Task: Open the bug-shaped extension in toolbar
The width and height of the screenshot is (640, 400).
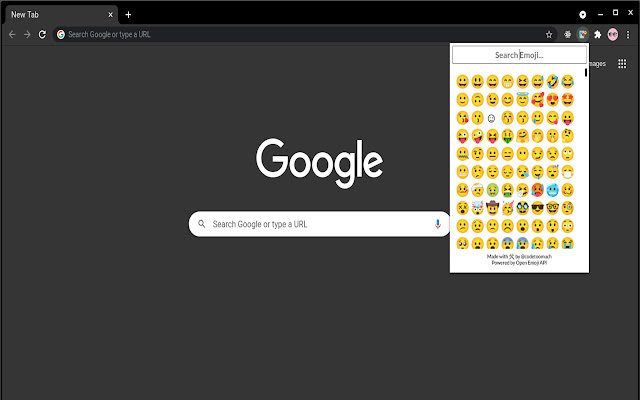Action: click(x=567, y=35)
